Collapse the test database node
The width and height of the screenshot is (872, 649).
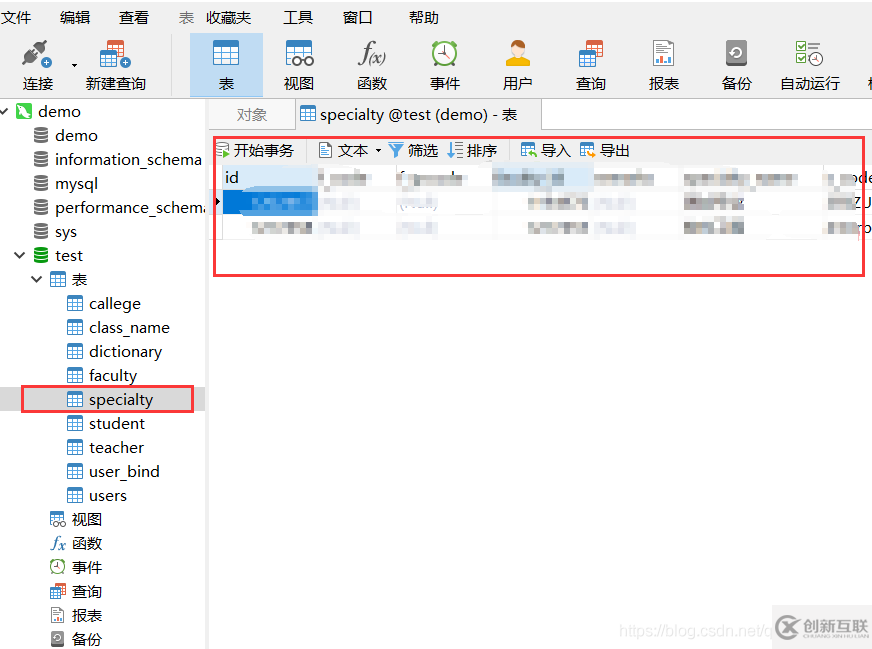pos(19,255)
